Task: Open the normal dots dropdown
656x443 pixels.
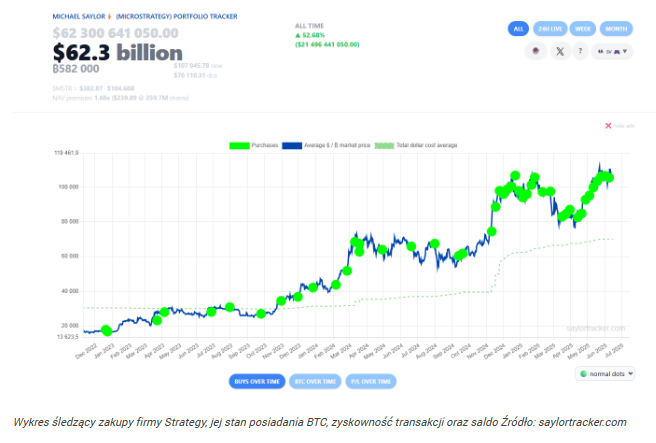Action: (x=605, y=374)
